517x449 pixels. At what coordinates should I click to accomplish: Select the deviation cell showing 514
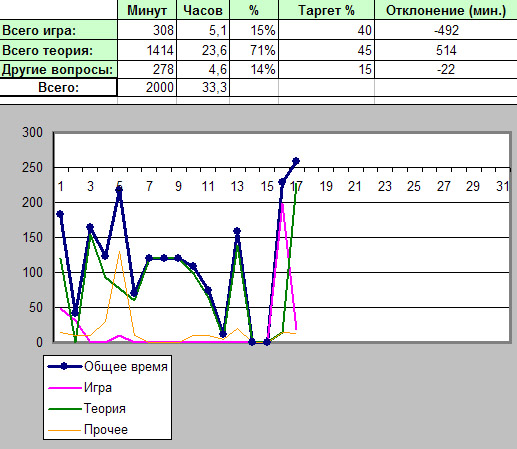coord(446,50)
